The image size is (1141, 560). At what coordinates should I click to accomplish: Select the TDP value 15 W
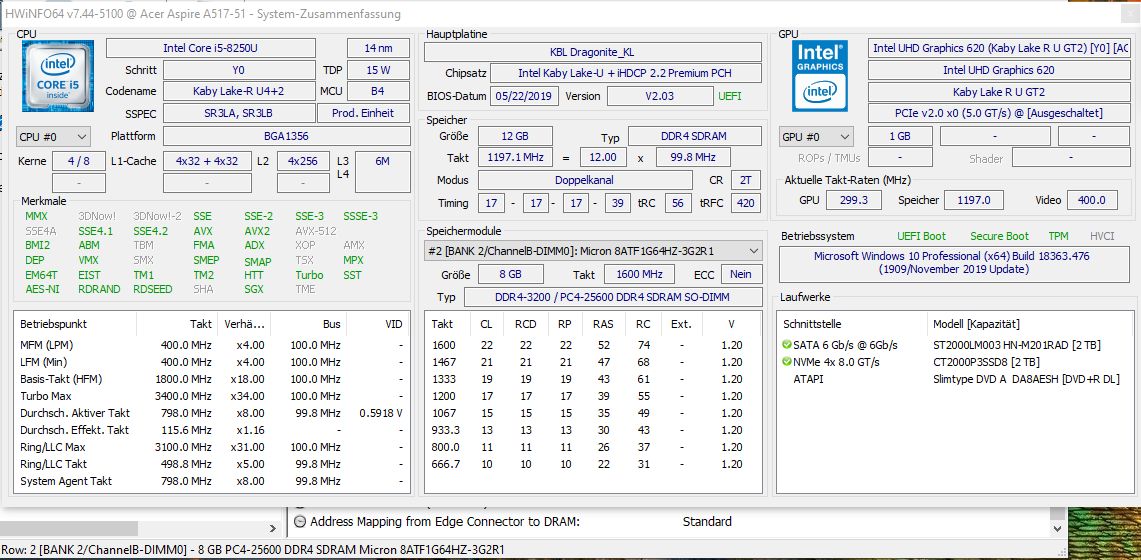tap(379, 71)
